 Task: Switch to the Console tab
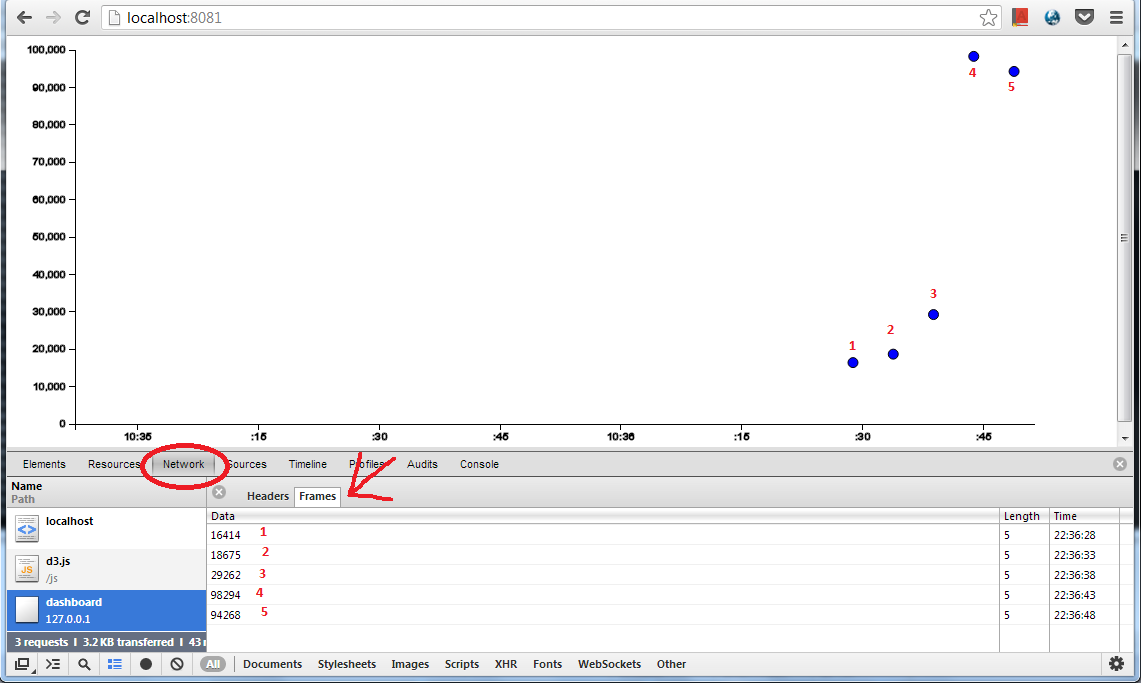479,464
